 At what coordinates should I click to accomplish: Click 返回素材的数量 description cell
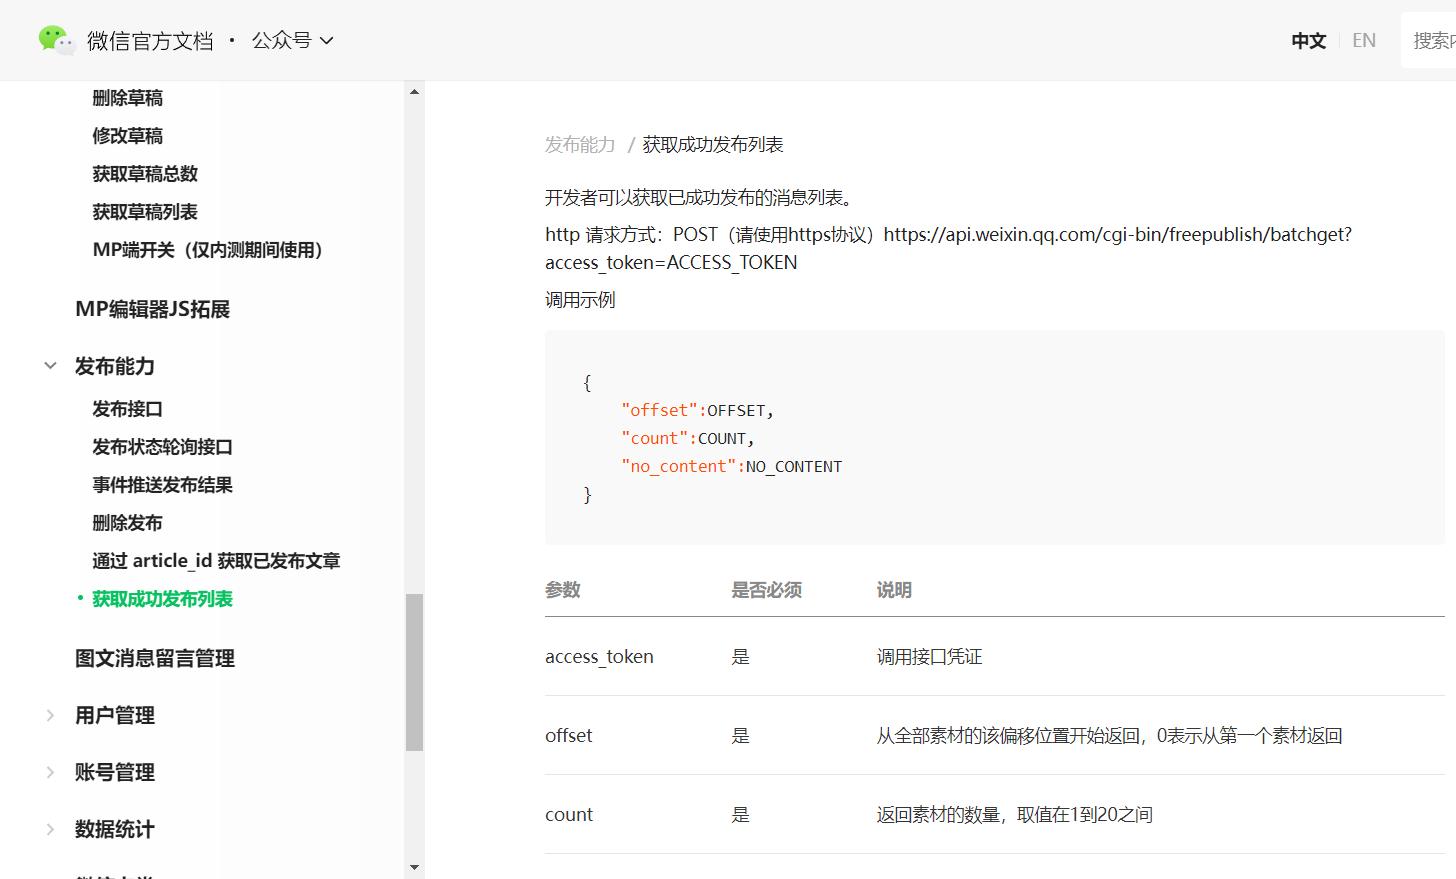point(1014,815)
